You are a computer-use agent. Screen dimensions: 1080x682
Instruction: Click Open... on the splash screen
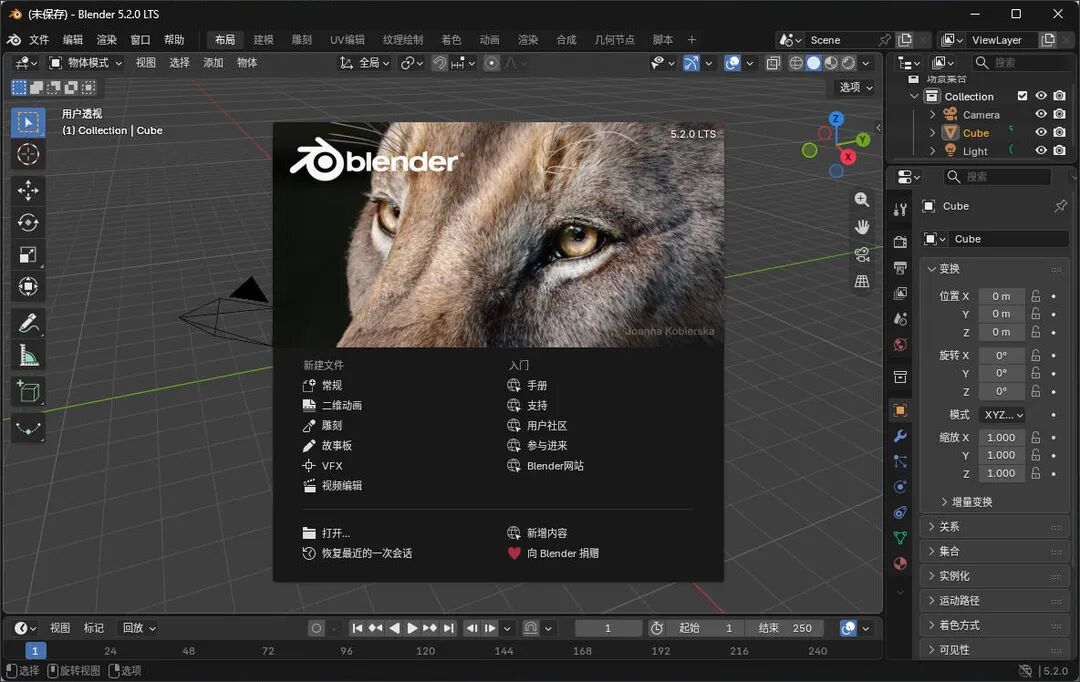(x=326, y=533)
